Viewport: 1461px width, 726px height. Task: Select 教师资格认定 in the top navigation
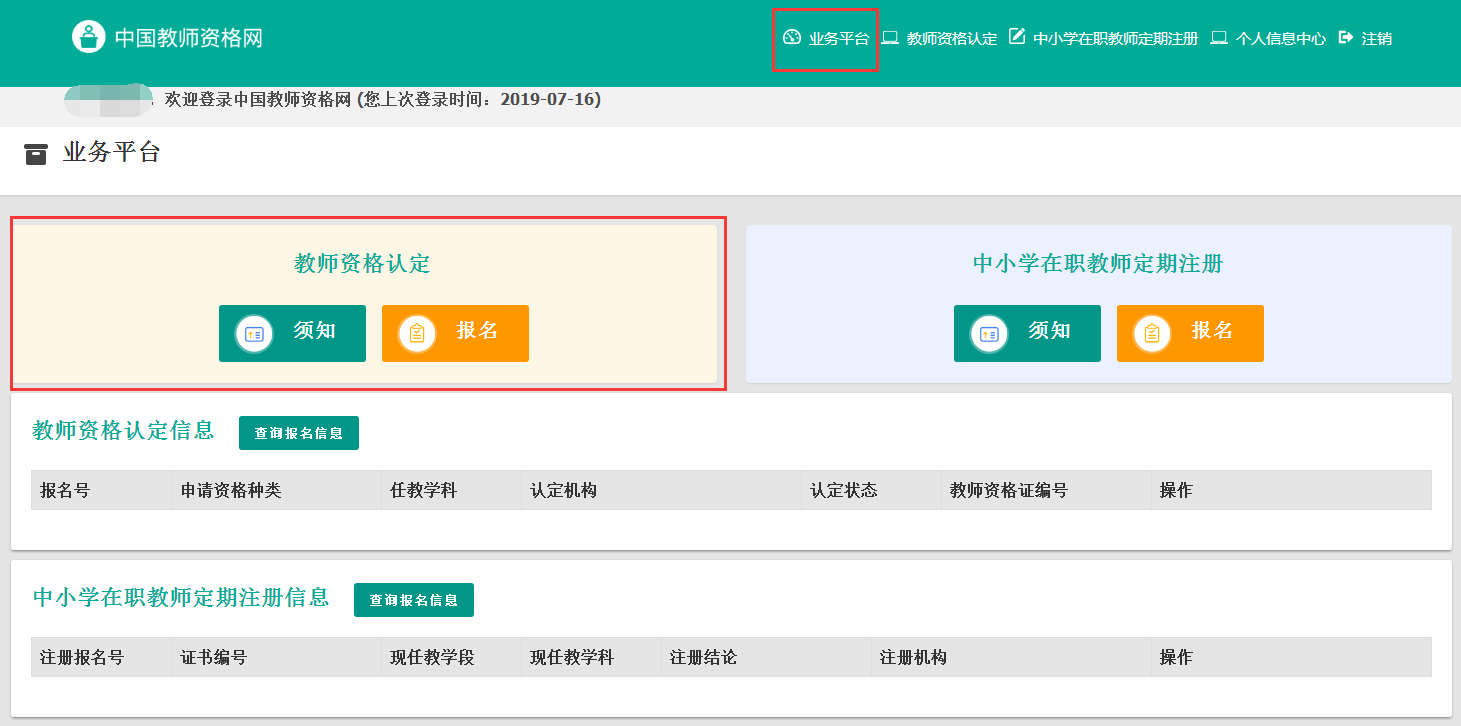coord(952,39)
